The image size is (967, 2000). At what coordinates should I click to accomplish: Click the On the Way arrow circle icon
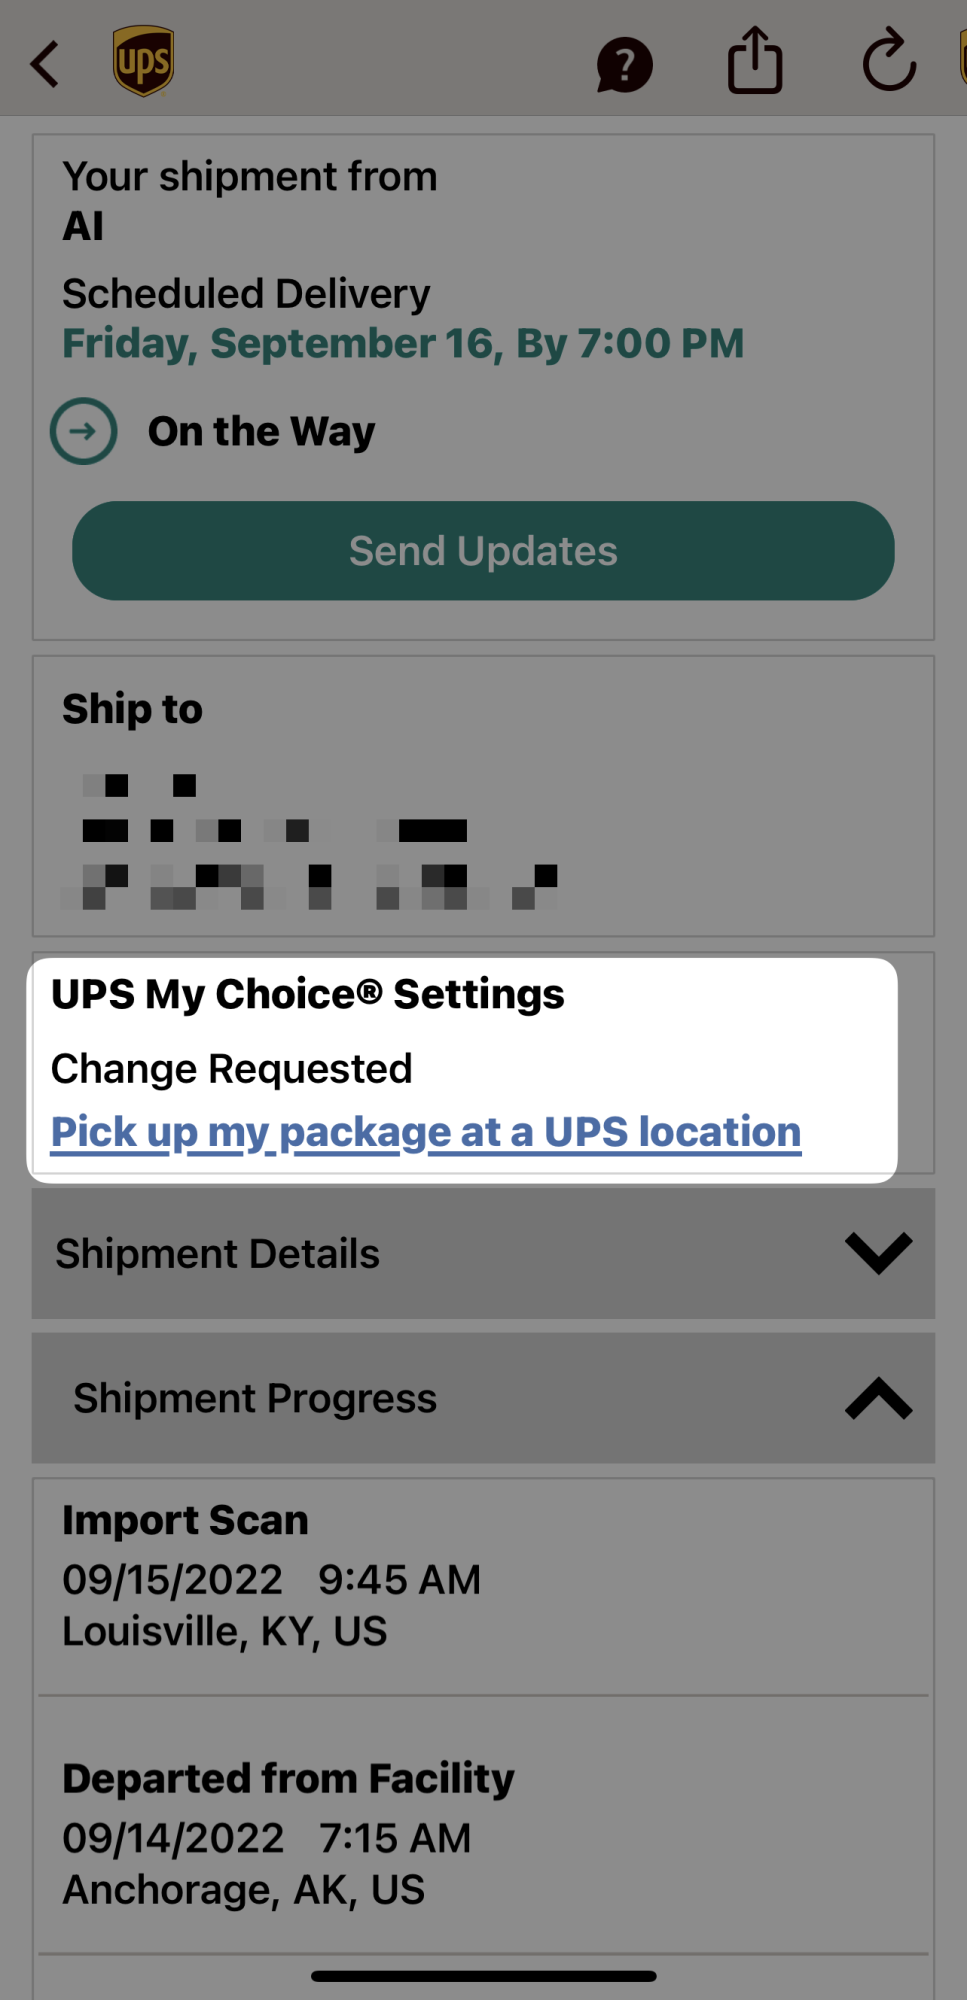point(84,431)
